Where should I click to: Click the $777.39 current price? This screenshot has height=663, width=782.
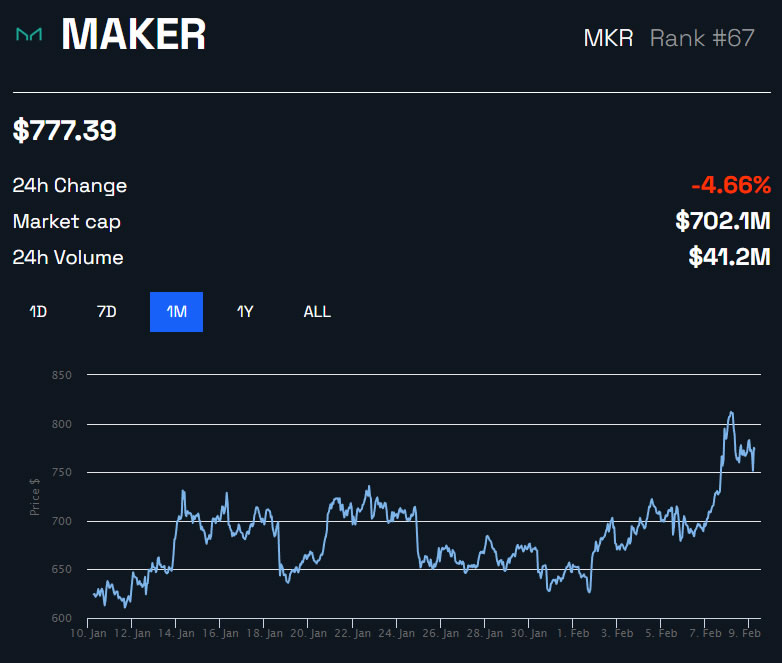pyautogui.click(x=65, y=130)
